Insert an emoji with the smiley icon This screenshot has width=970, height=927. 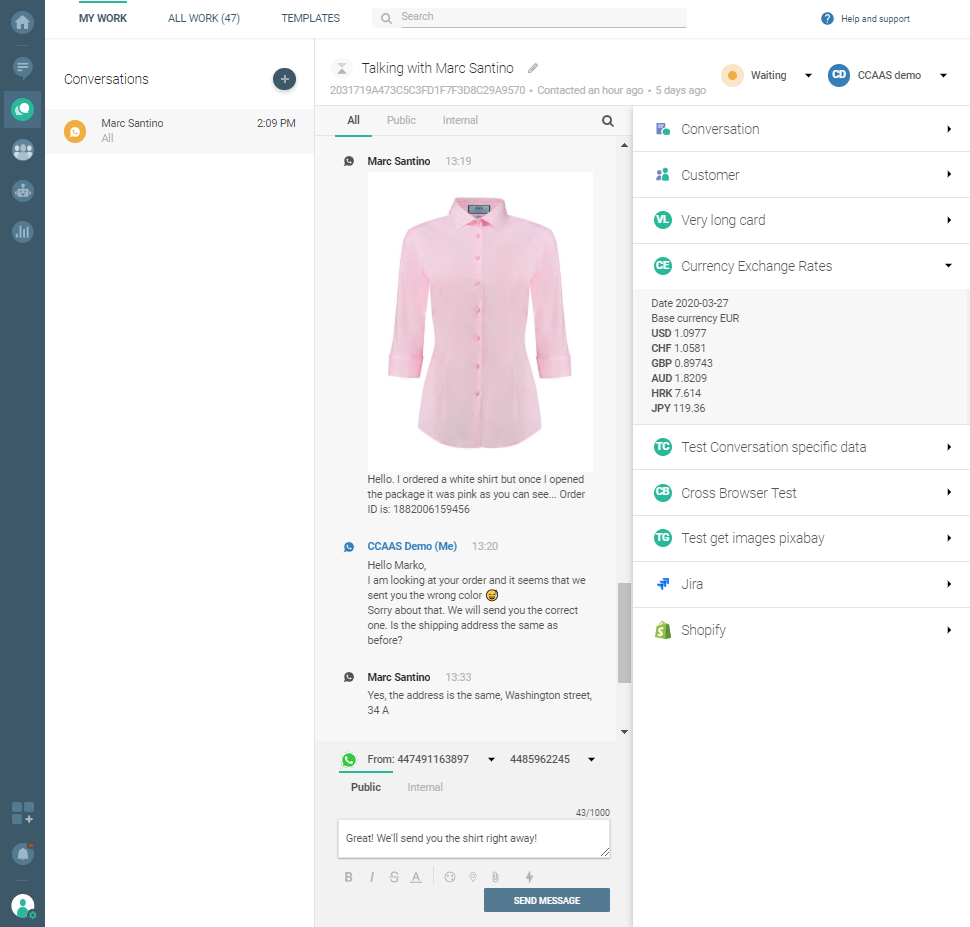point(449,877)
